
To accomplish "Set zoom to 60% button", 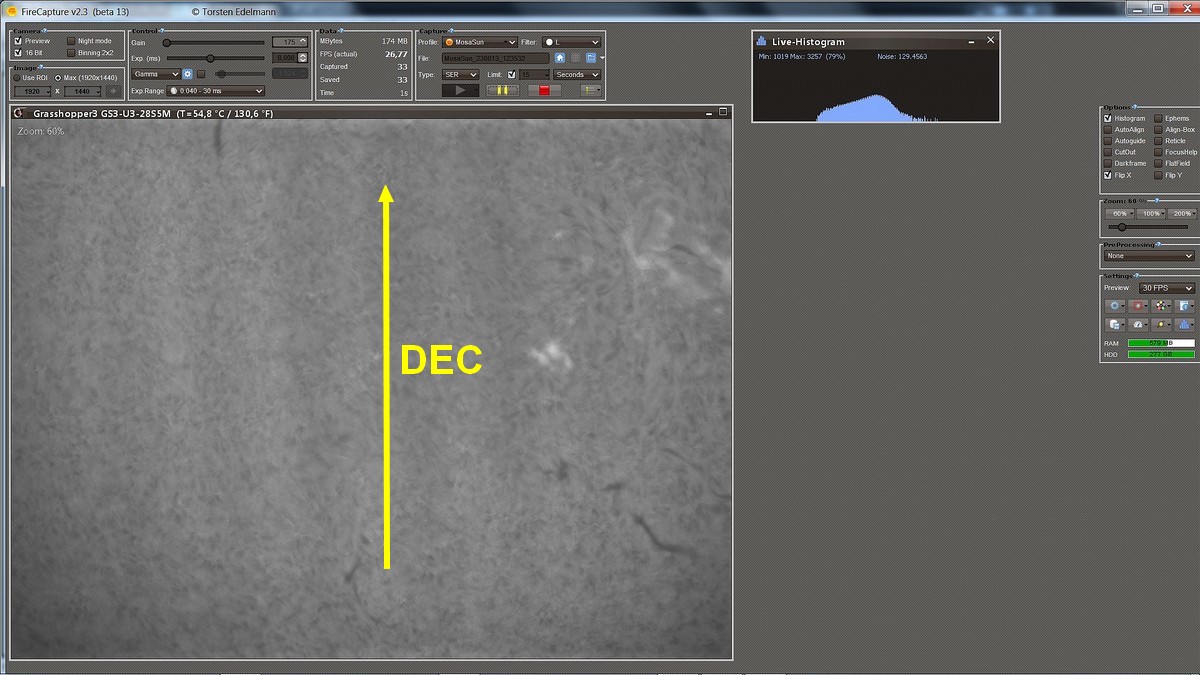I will [x=1120, y=214].
